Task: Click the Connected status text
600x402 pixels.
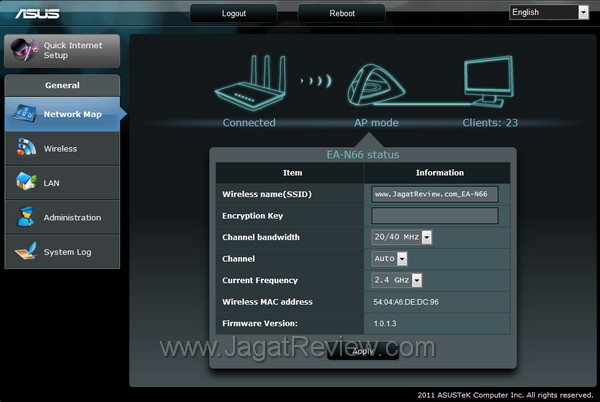Action: coord(249,123)
